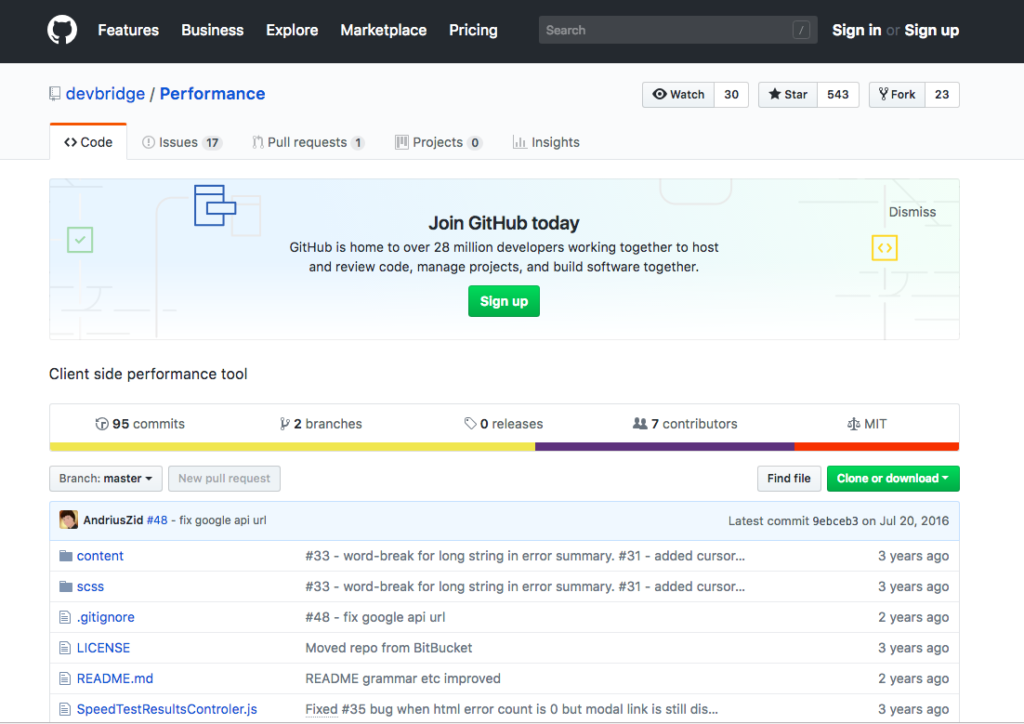Open the README.md file

click(115, 678)
